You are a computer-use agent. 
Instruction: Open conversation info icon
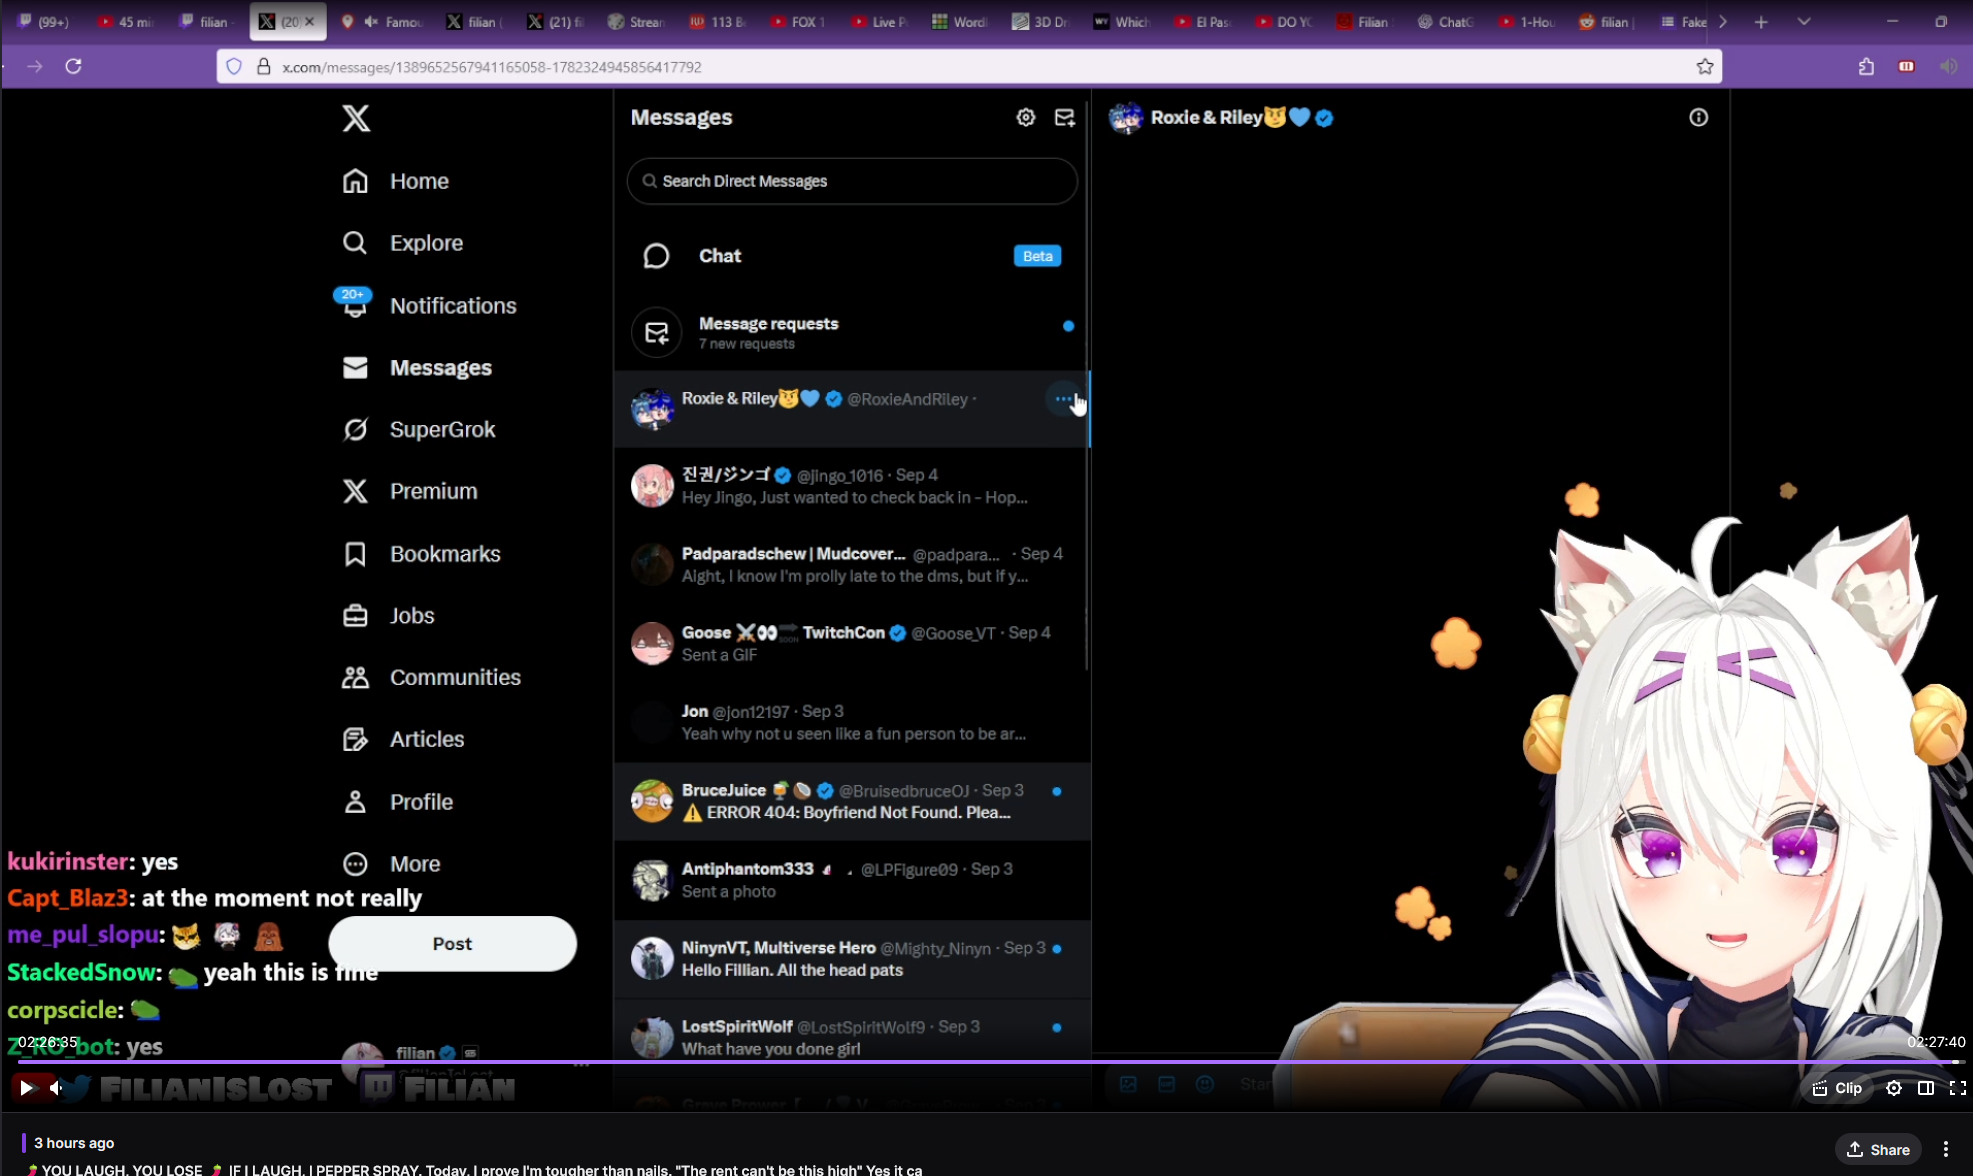[1698, 118]
